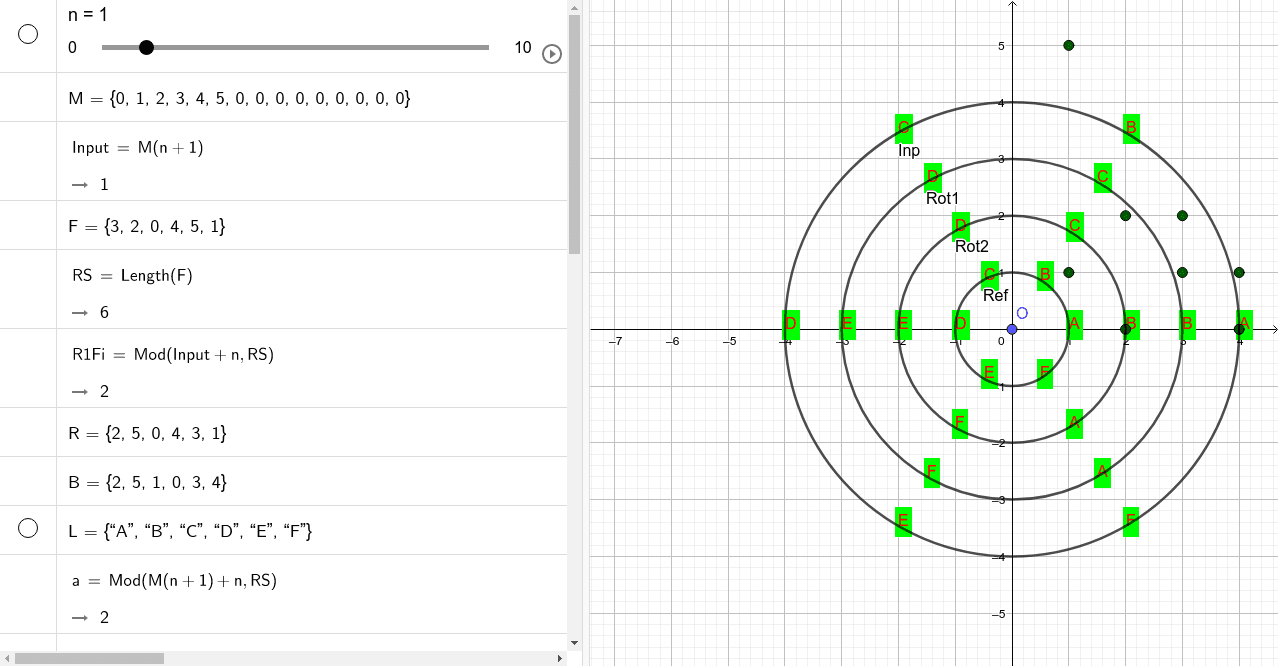Click the down arrow on vertical scrollbar
The height and width of the screenshot is (668, 1280).
point(574,643)
